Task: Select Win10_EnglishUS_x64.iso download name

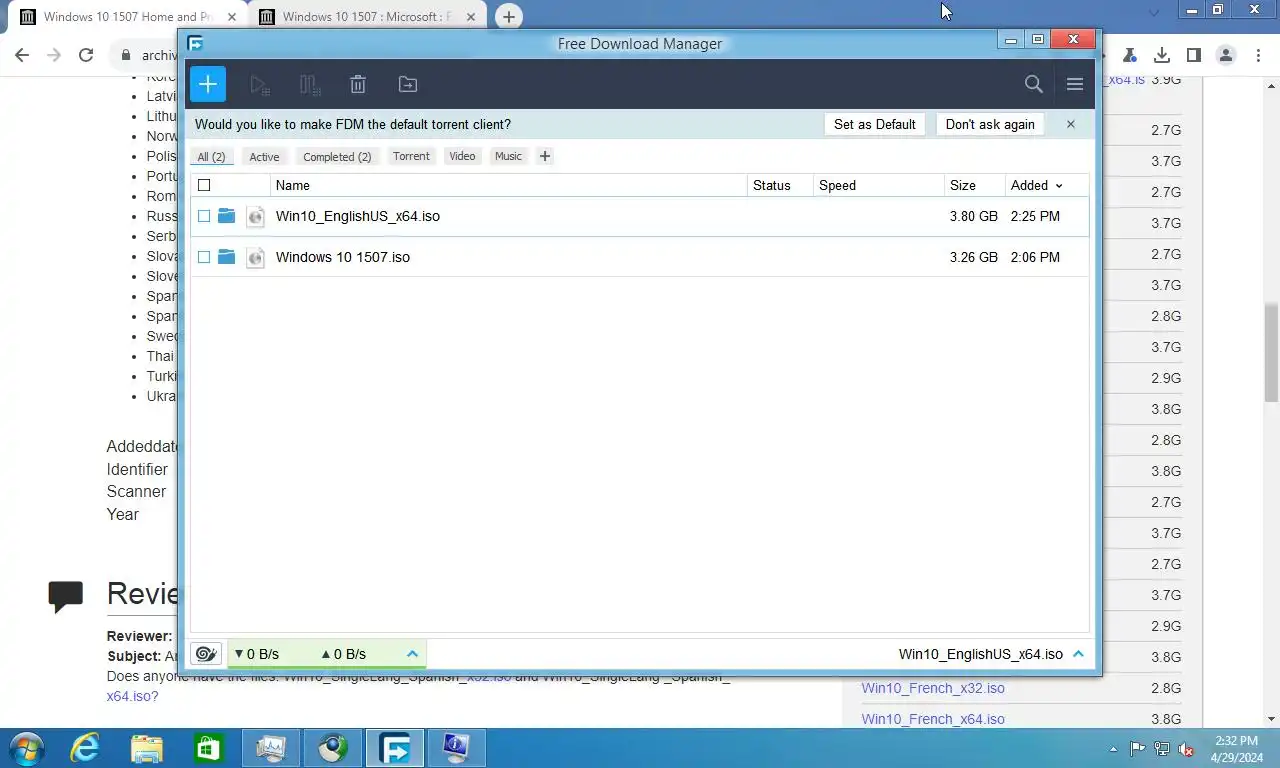Action: pyautogui.click(x=358, y=216)
